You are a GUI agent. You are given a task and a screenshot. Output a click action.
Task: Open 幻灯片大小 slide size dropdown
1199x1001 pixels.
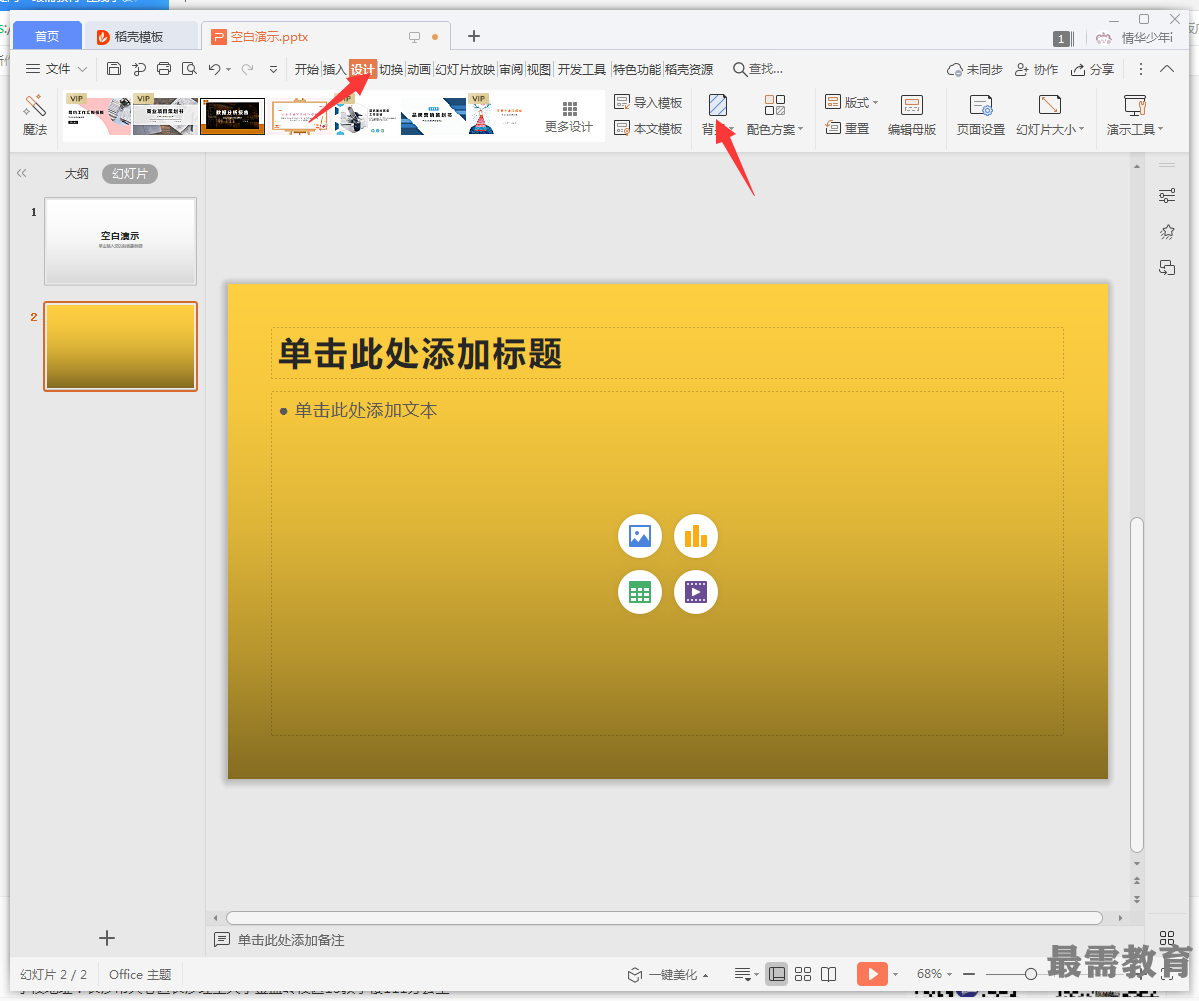pos(1050,115)
